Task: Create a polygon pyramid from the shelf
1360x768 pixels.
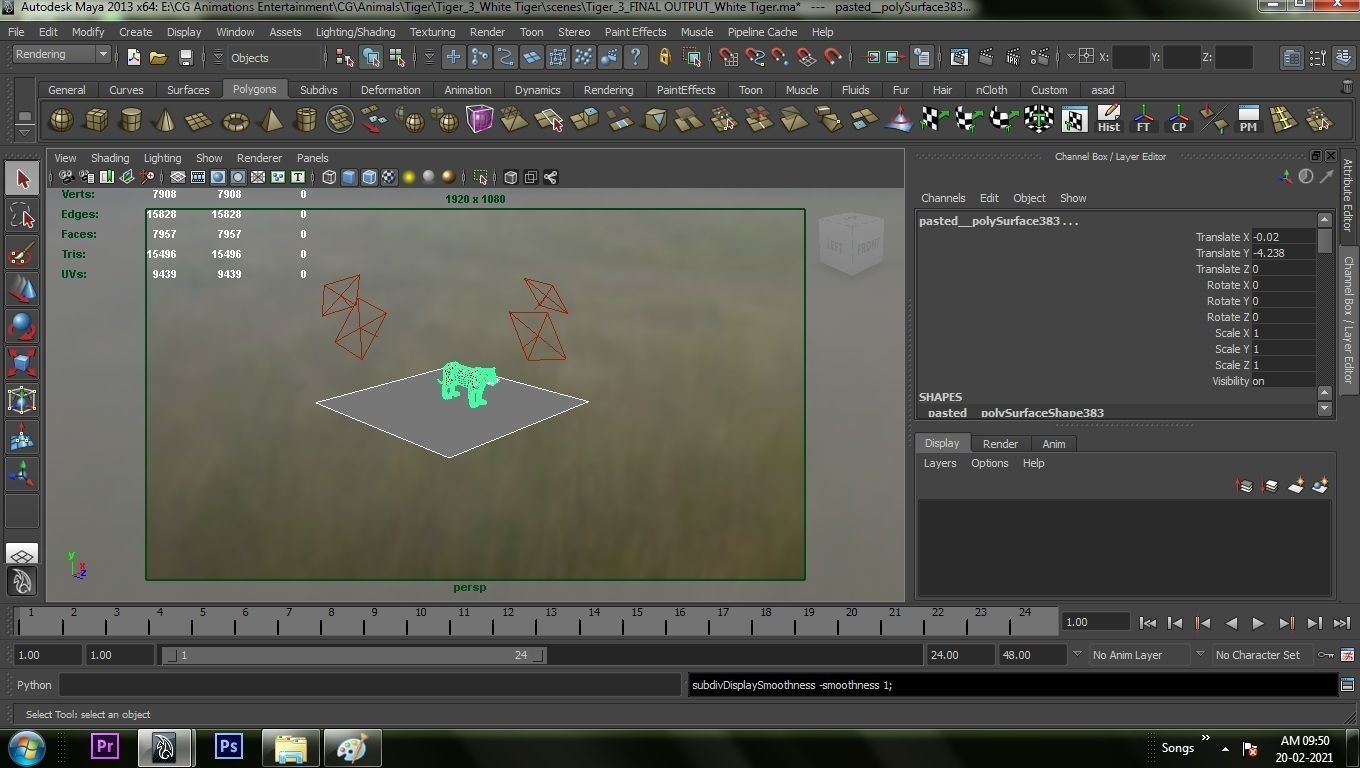Action: pyautogui.click(x=270, y=120)
